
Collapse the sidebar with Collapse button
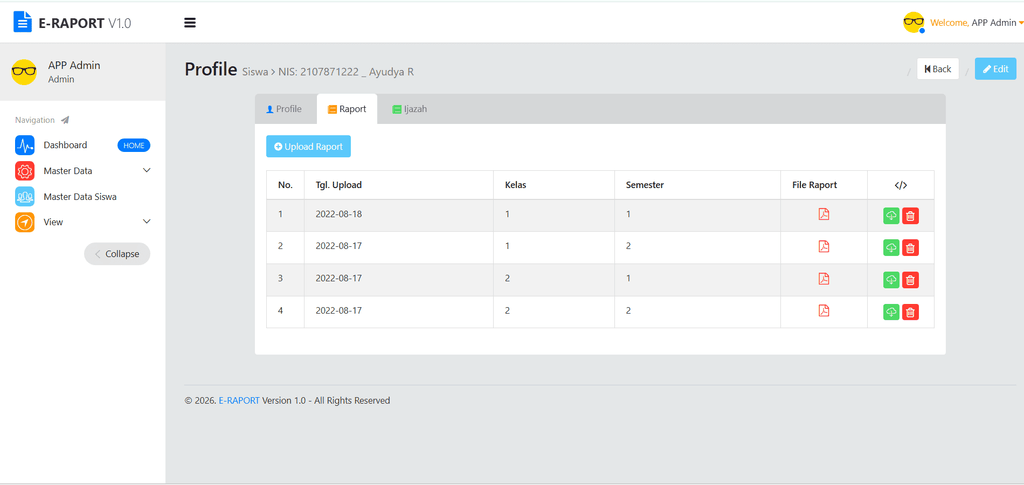tap(117, 254)
